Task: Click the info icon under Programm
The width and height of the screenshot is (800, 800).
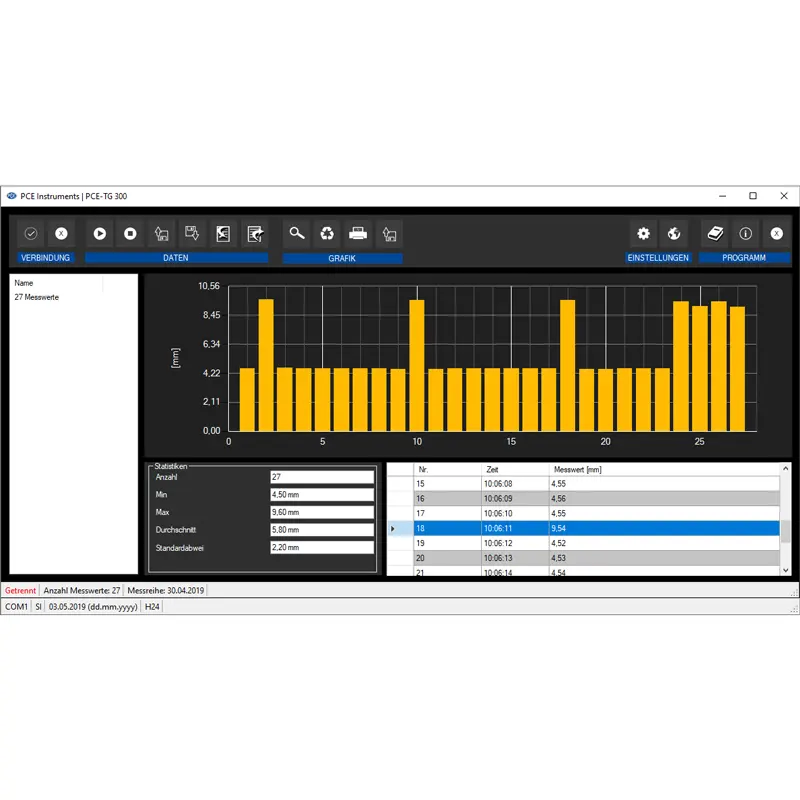Action: point(745,233)
